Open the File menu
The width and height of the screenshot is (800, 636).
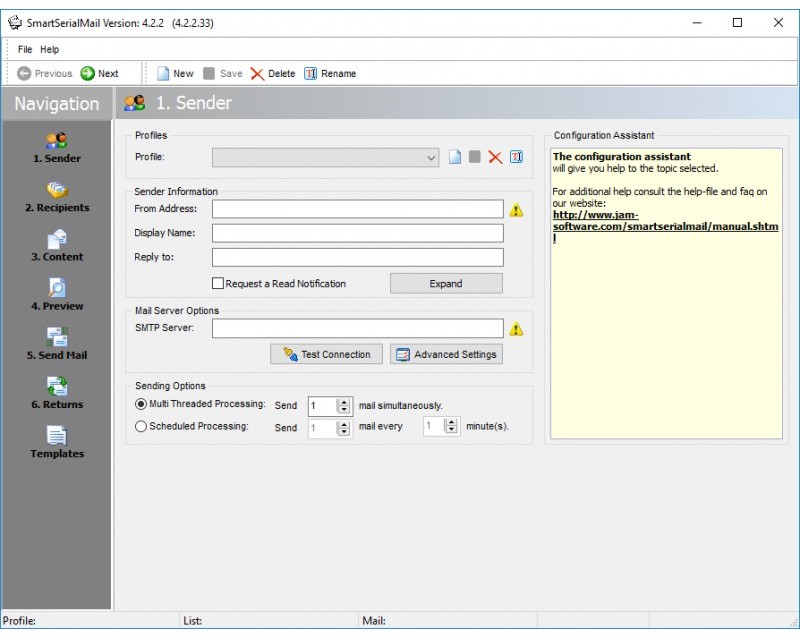(x=25, y=49)
